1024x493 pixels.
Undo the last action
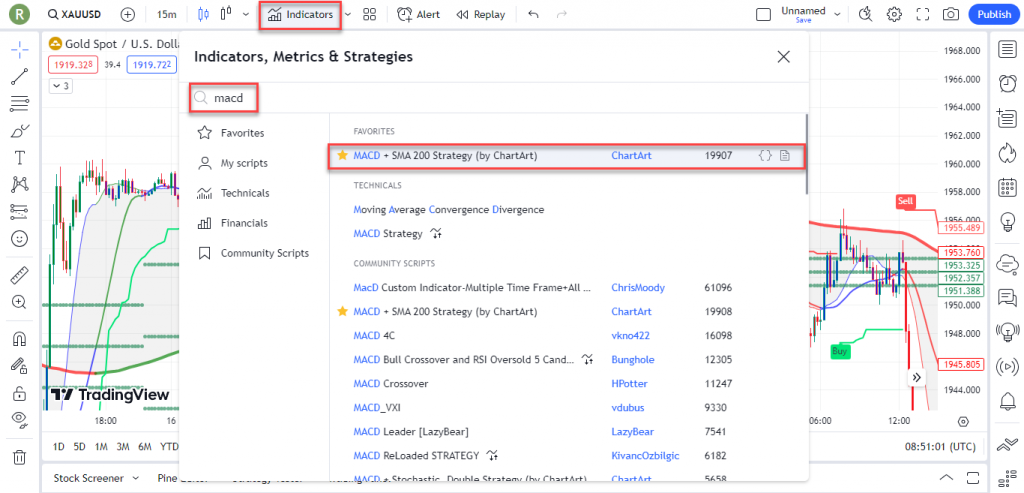(534, 14)
